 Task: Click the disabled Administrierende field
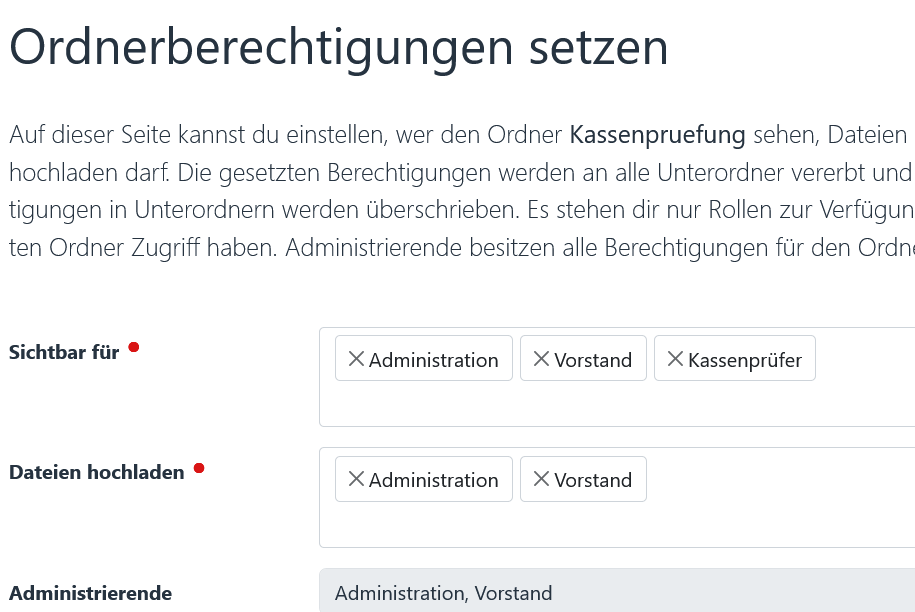click(x=617, y=593)
